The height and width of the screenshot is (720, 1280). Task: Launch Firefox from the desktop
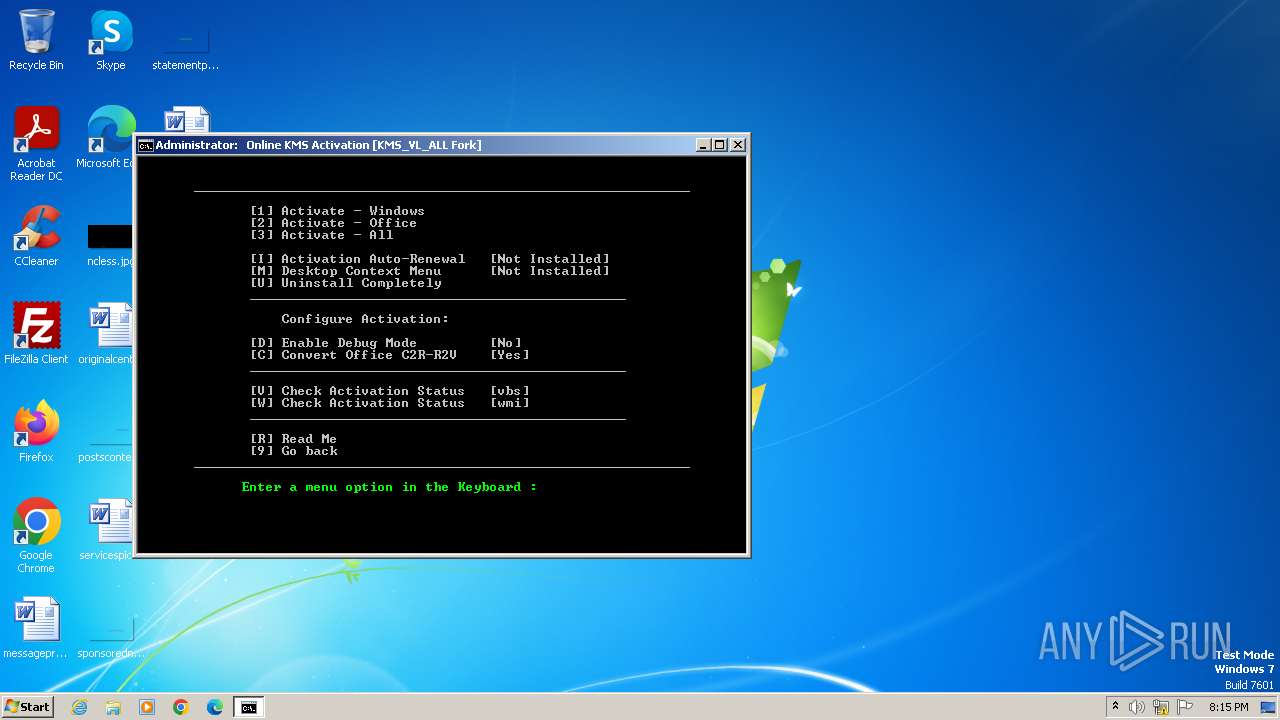tap(36, 432)
